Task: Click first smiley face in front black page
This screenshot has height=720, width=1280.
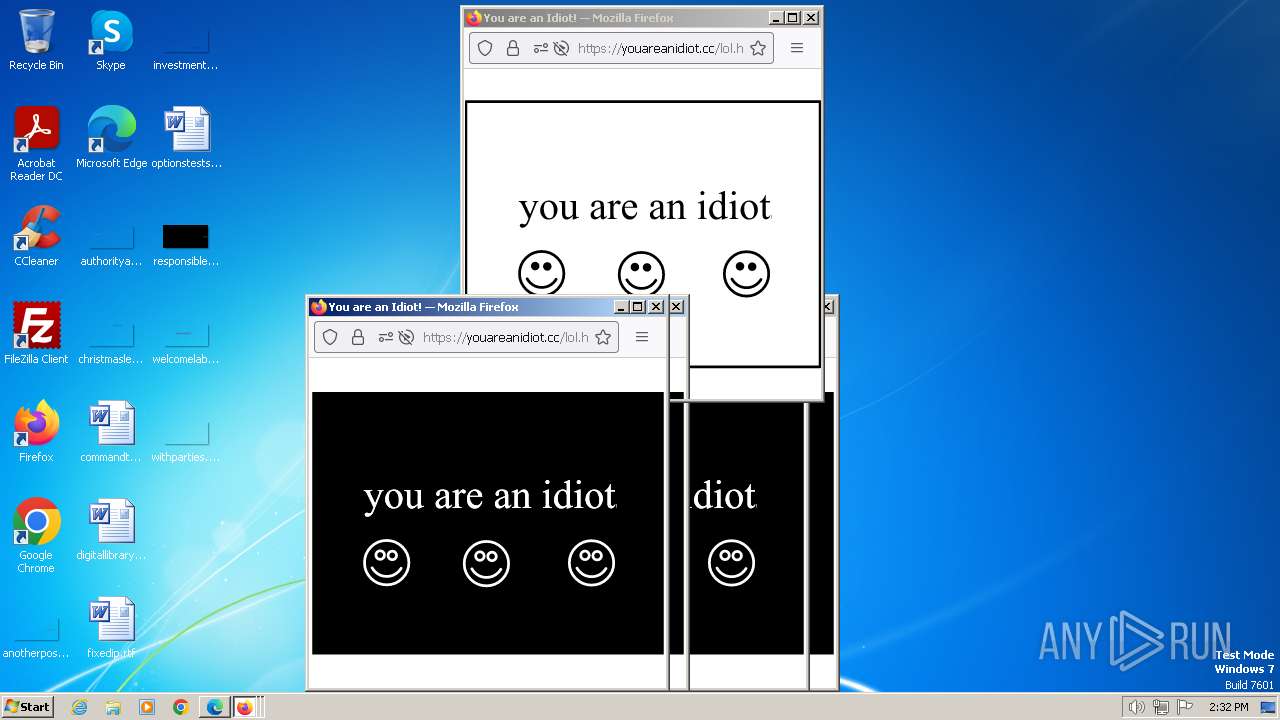Action: pos(387,563)
